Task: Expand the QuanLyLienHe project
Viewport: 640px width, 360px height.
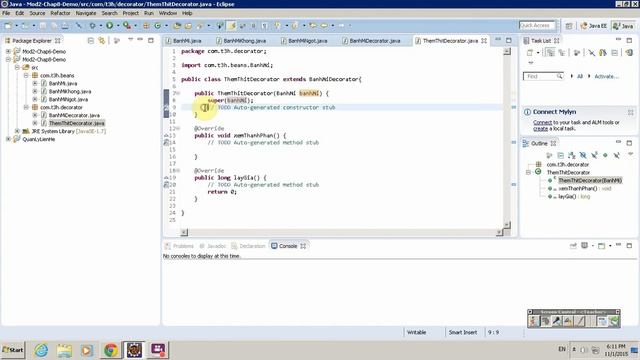Action: pos(8,139)
